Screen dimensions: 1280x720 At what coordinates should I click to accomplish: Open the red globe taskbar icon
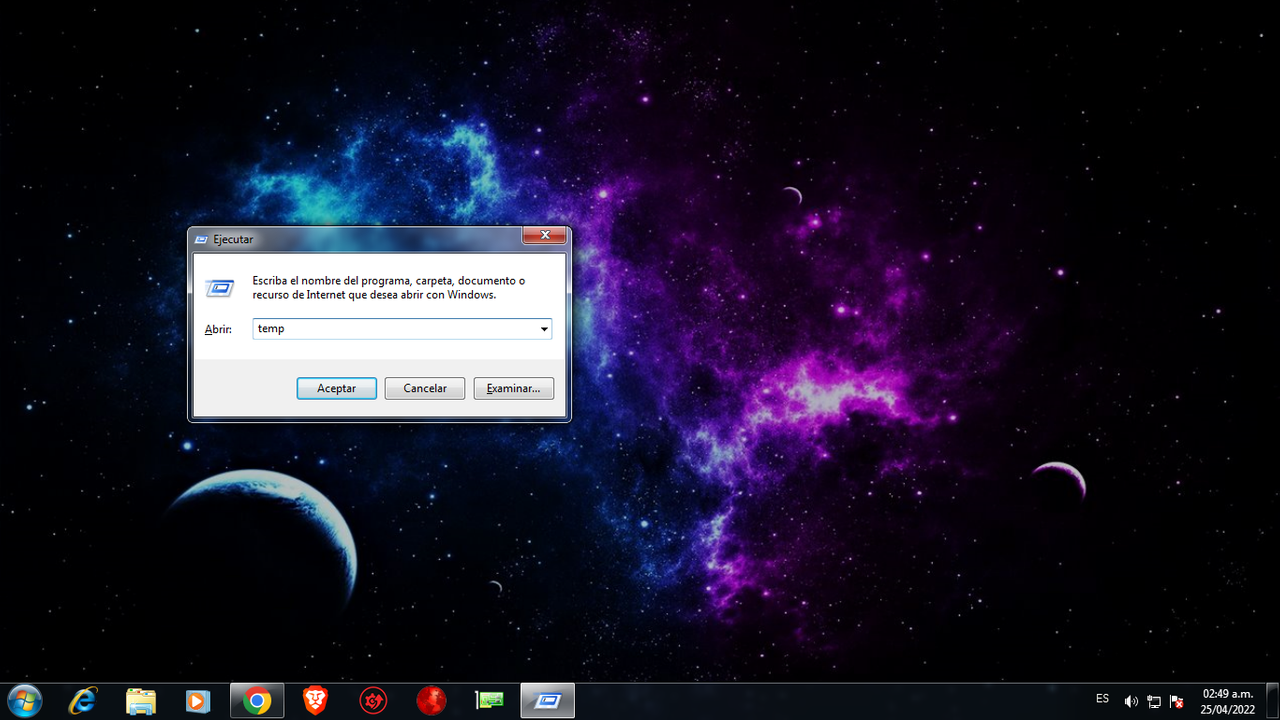tap(431, 701)
